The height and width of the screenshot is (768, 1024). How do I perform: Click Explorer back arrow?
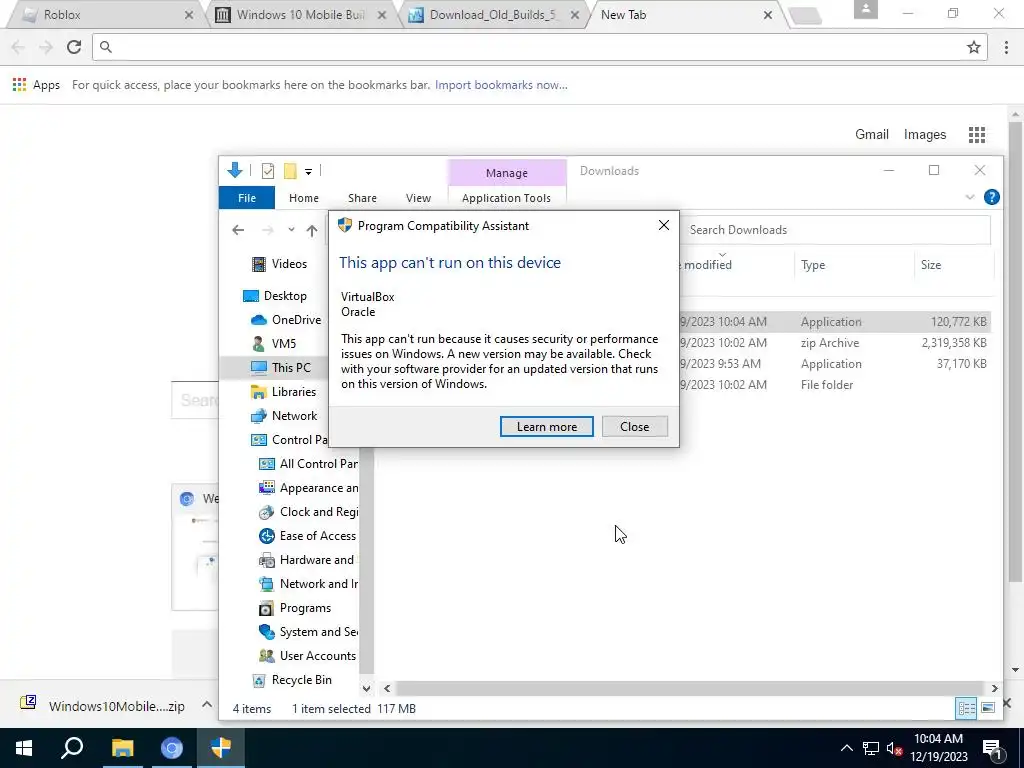tap(238, 230)
